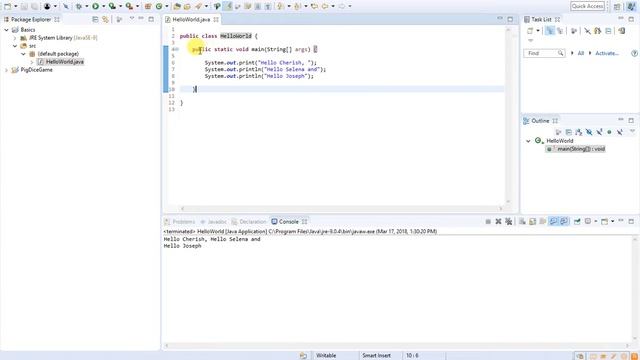Click the New file wizard toolbar icon
The image size is (640, 360).
(x=7, y=6)
